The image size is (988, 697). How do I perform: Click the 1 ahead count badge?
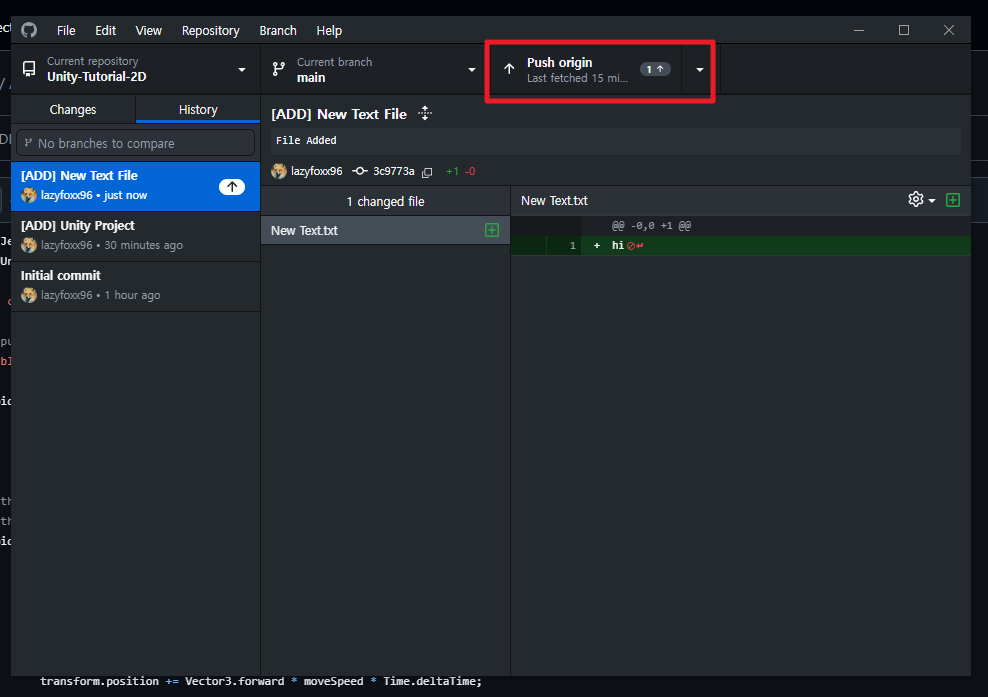pos(655,69)
